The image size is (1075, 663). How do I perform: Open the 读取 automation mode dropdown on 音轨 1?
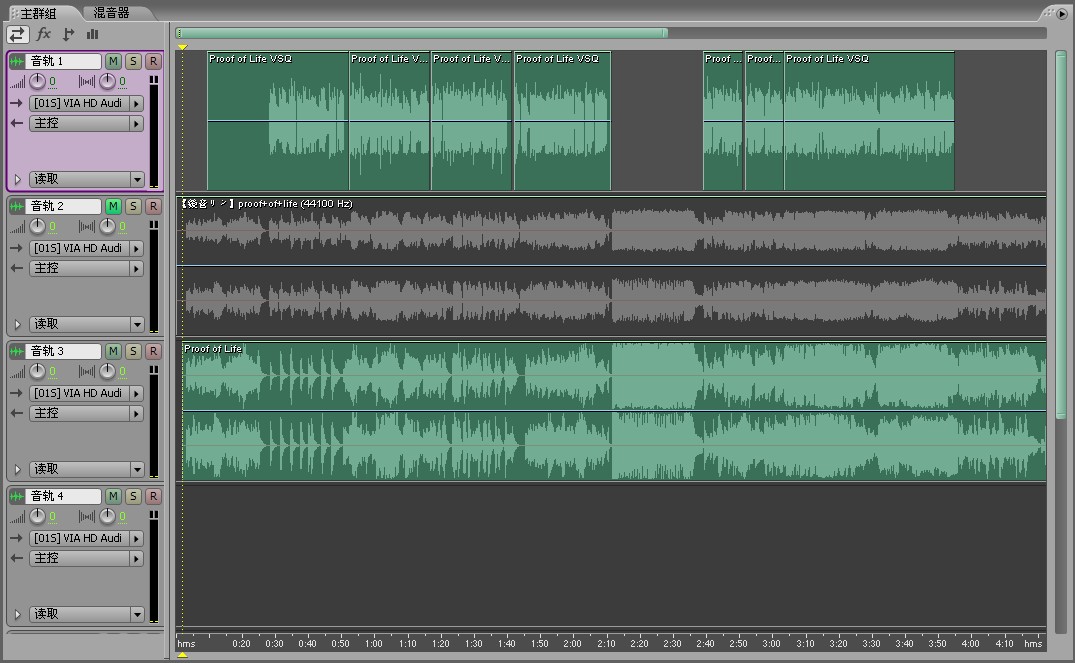(86, 180)
